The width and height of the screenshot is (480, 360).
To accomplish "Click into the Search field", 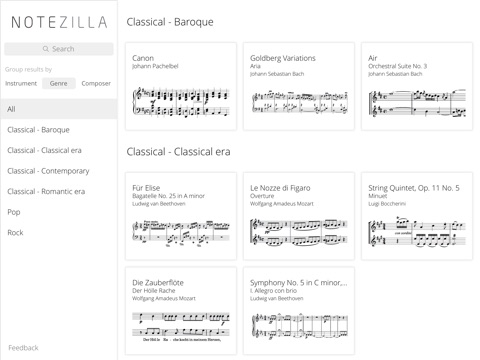I will tap(59, 49).
